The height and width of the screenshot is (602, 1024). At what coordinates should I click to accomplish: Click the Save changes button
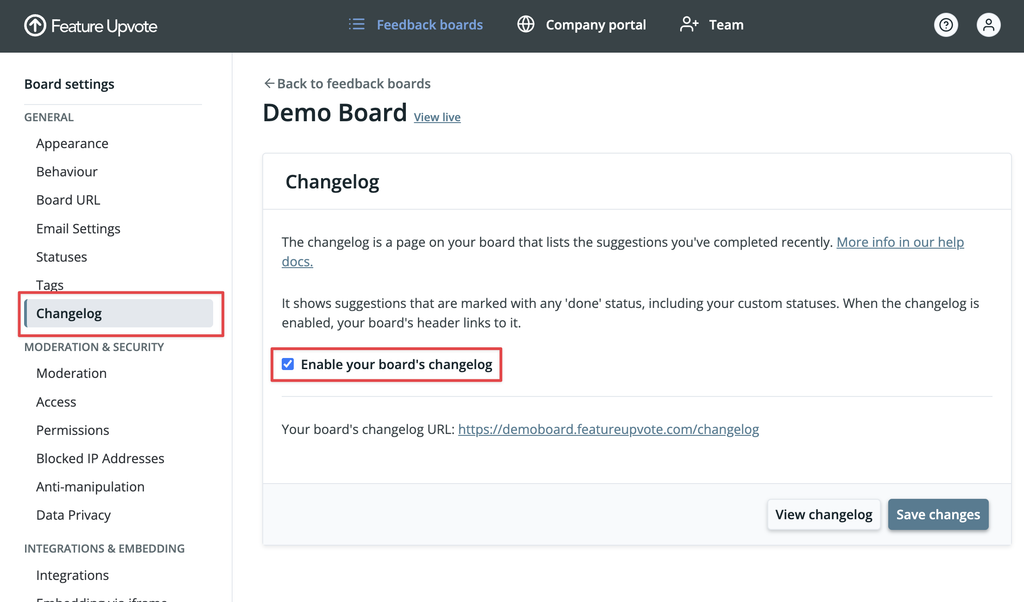click(938, 515)
